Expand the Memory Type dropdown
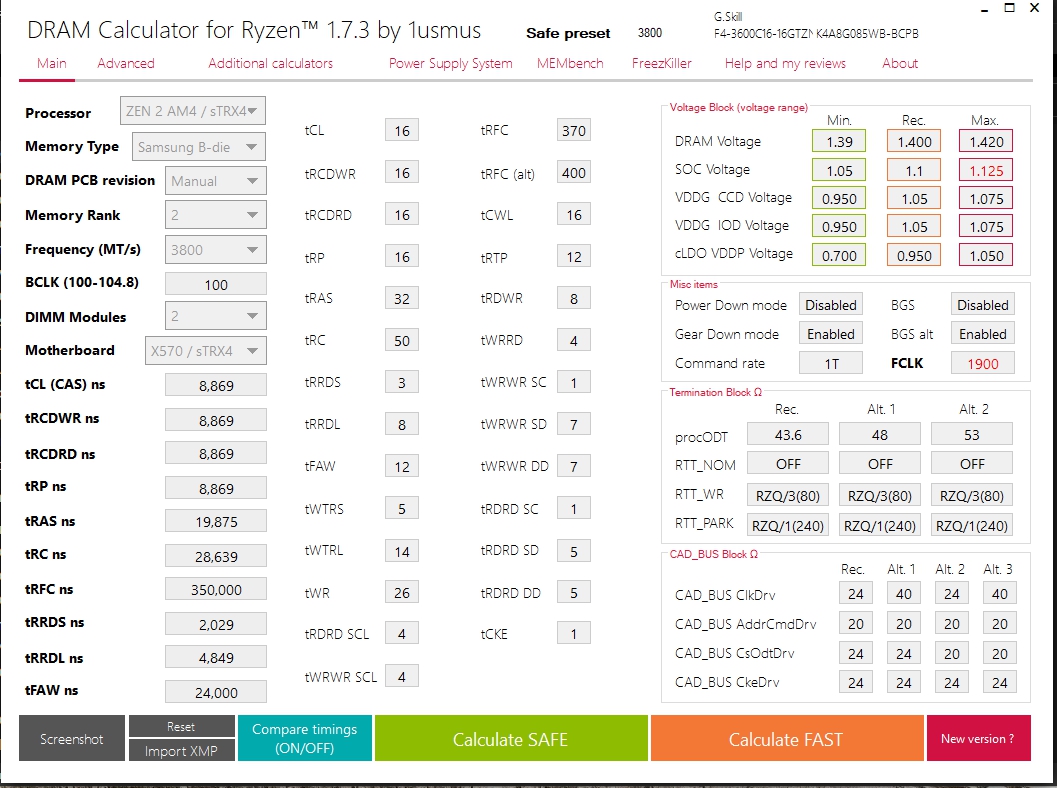This screenshot has width=1057, height=788. coord(198,147)
